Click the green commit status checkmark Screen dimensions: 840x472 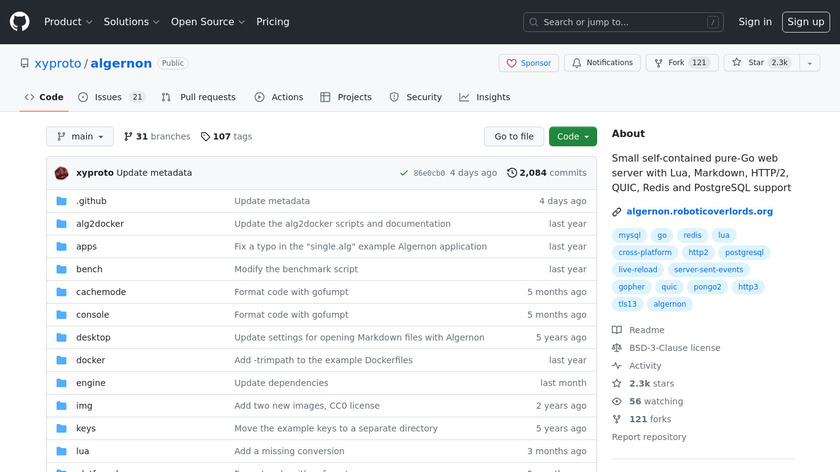tap(403, 173)
